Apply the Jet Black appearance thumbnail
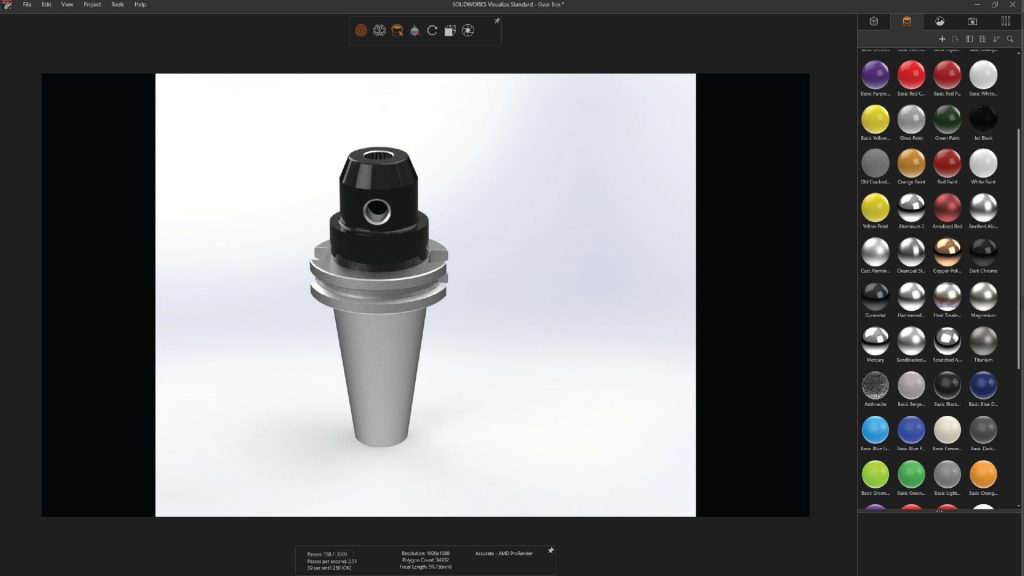The image size is (1024, 576). [x=983, y=119]
